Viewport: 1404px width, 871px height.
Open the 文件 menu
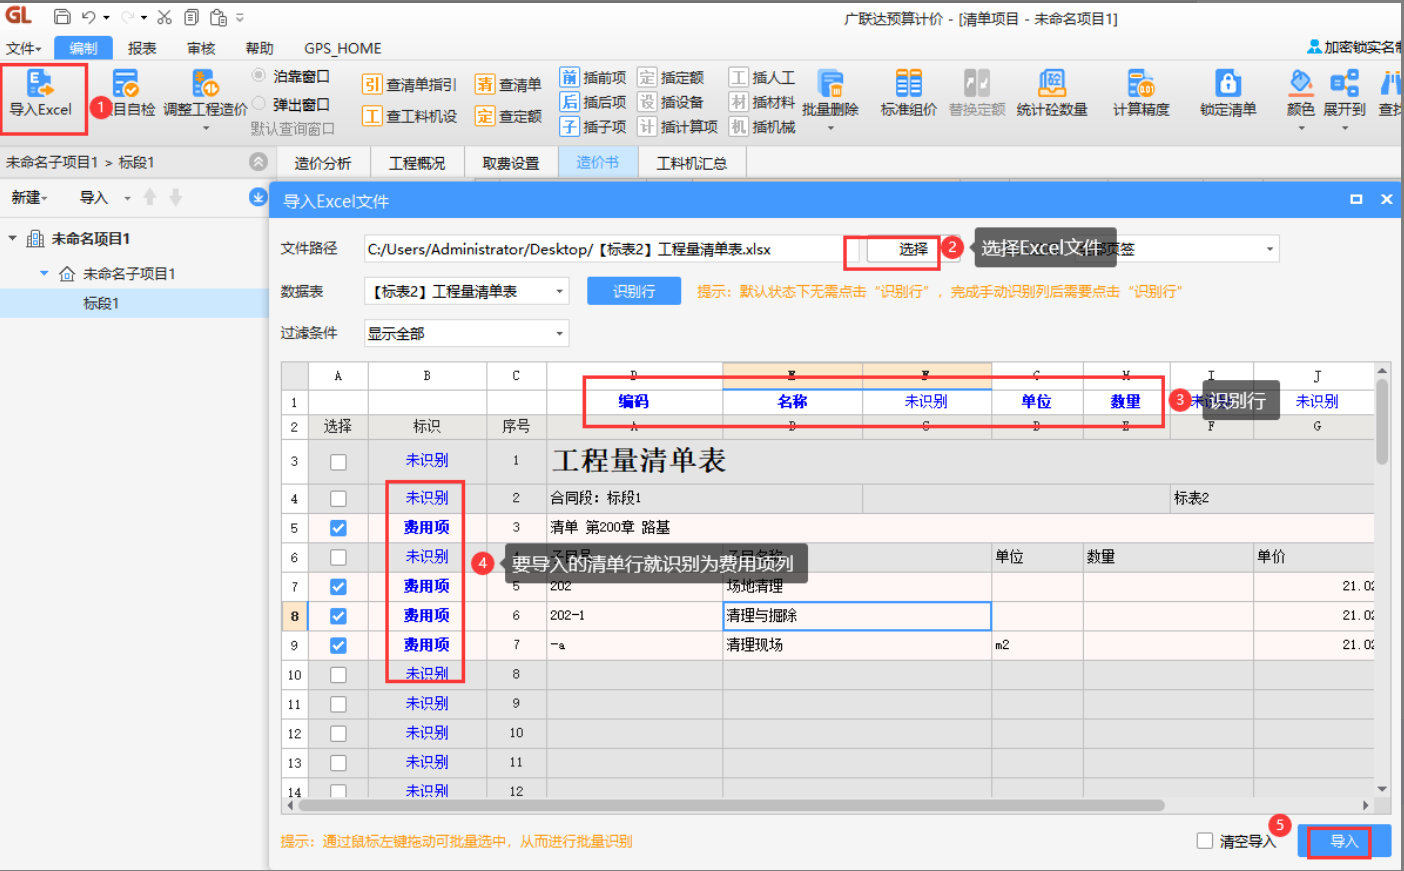[22, 48]
